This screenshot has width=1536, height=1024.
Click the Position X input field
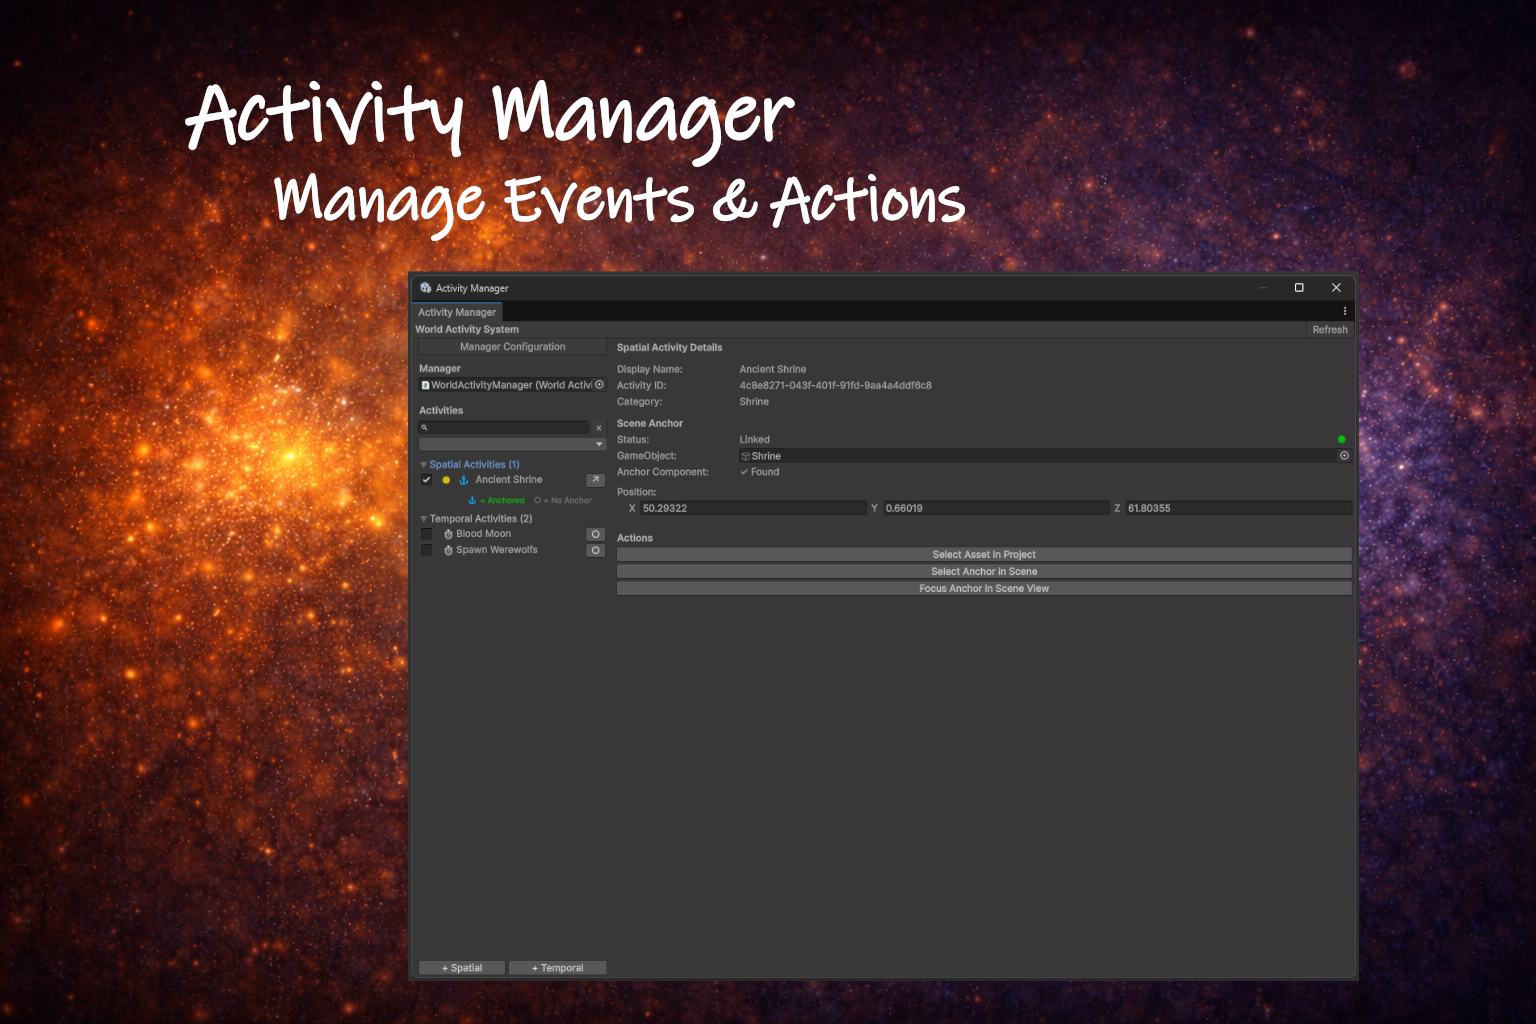(x=752, y=508)
